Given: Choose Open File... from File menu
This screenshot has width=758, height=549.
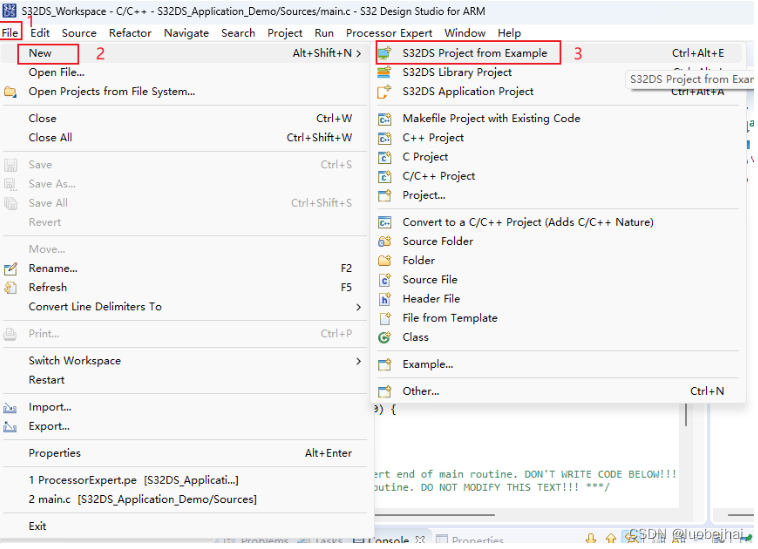Looking at the screenshot, I should (x=184, y=72).
